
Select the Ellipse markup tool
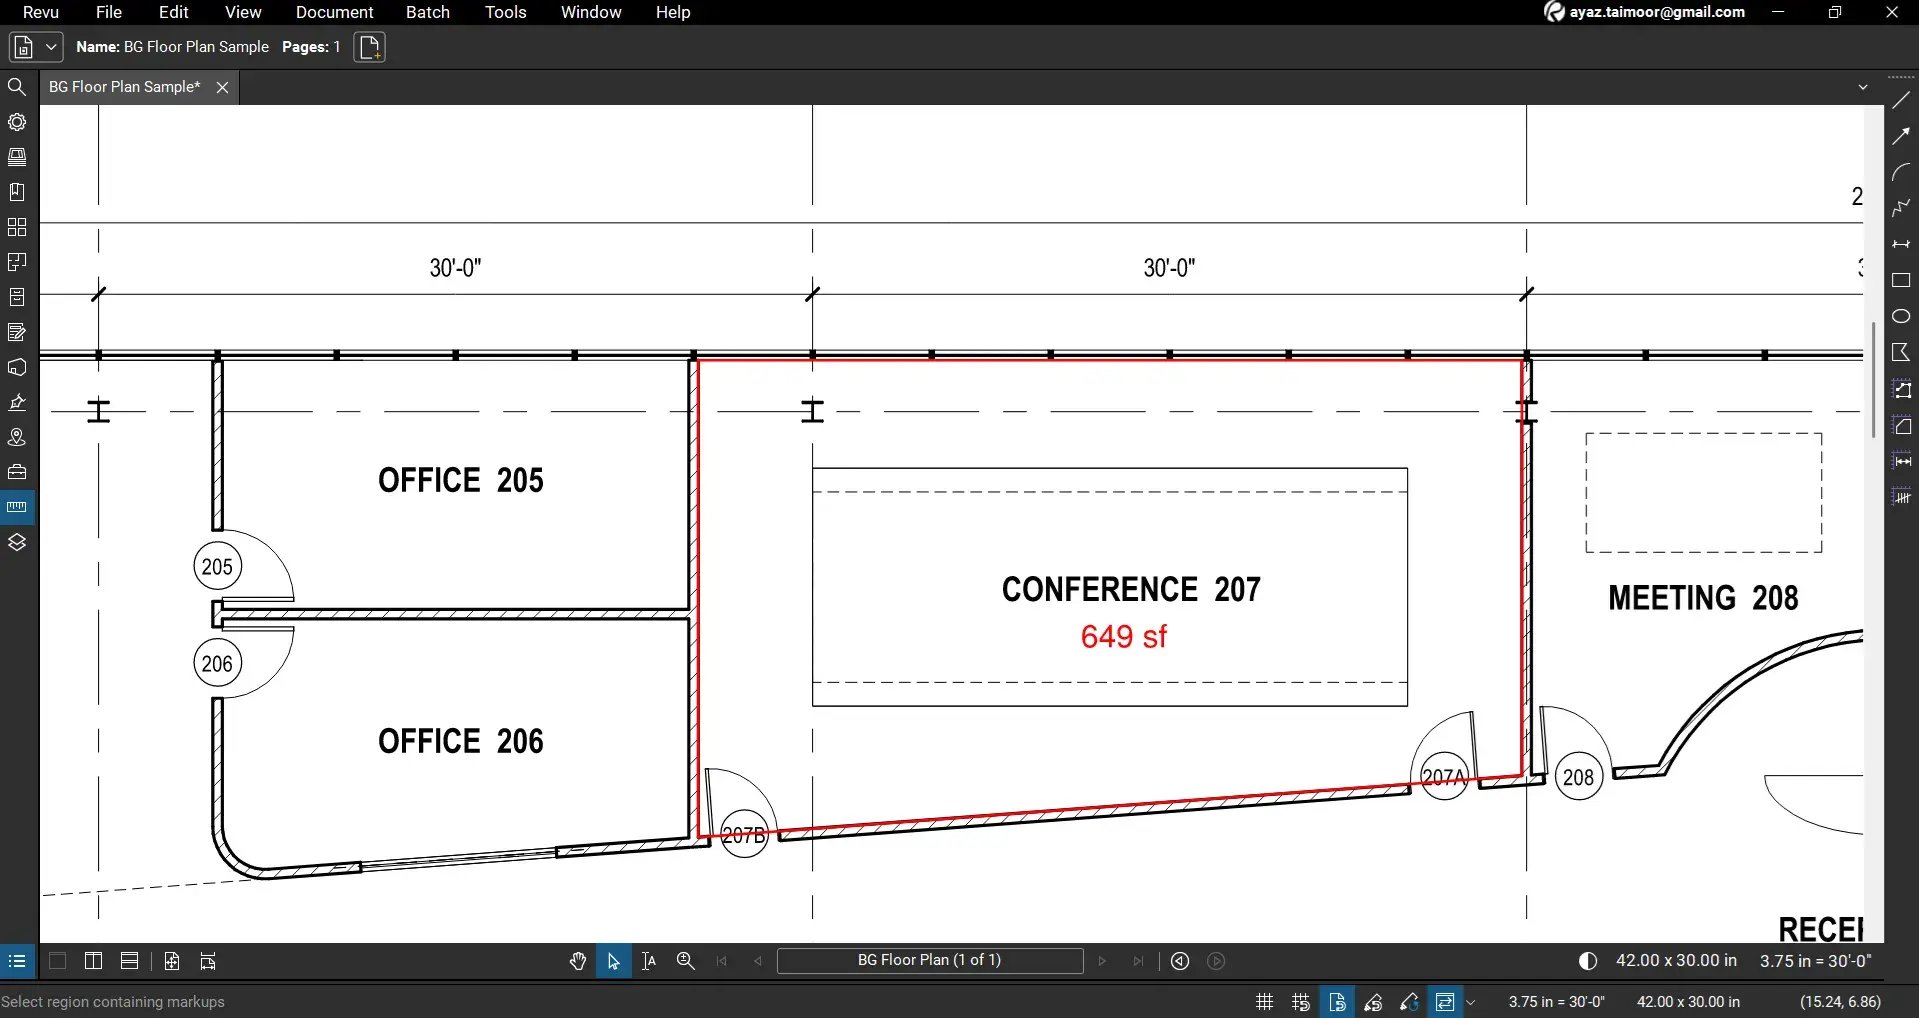click(1901, 316)
